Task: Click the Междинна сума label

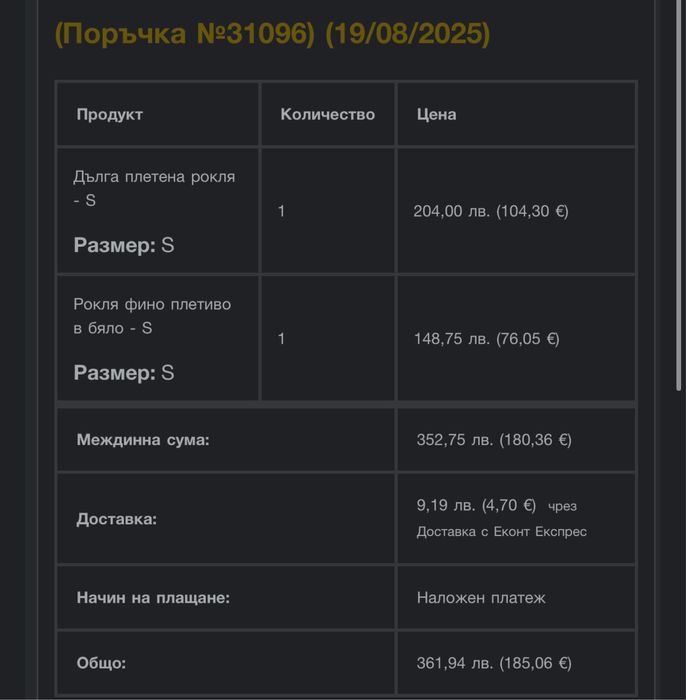Action: coord(143,439)
